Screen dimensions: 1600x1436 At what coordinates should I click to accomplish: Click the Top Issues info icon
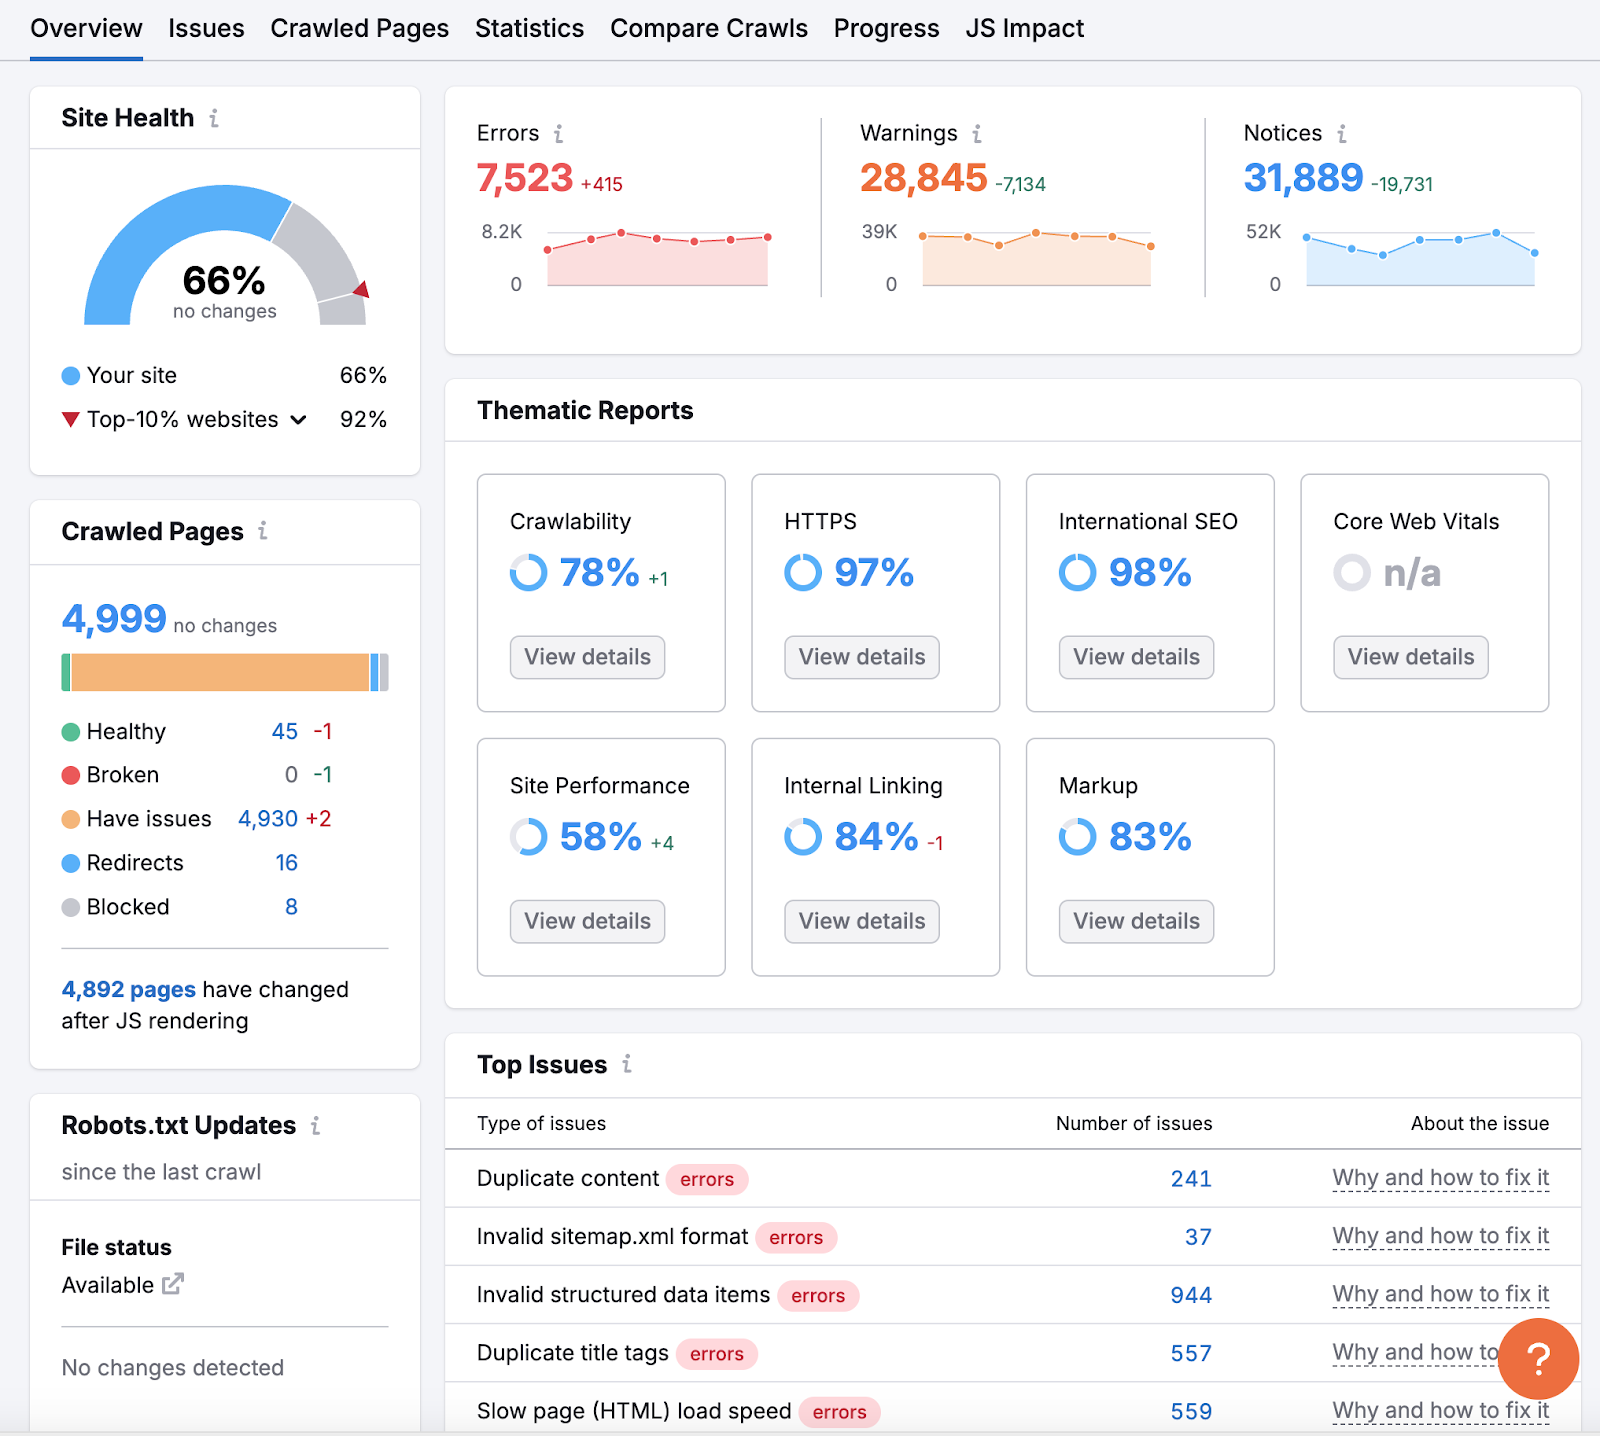pos(627,1064)
